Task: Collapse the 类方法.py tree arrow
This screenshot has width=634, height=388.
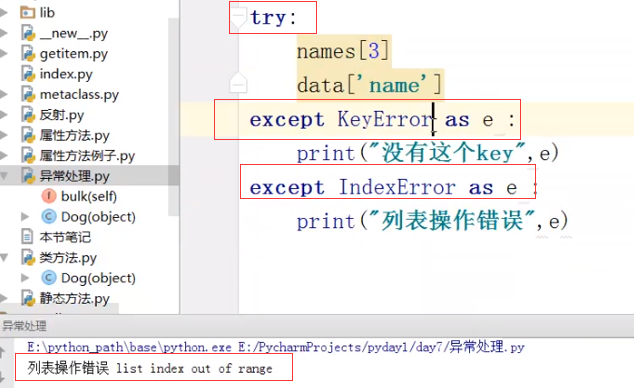Action: (4, 257)
